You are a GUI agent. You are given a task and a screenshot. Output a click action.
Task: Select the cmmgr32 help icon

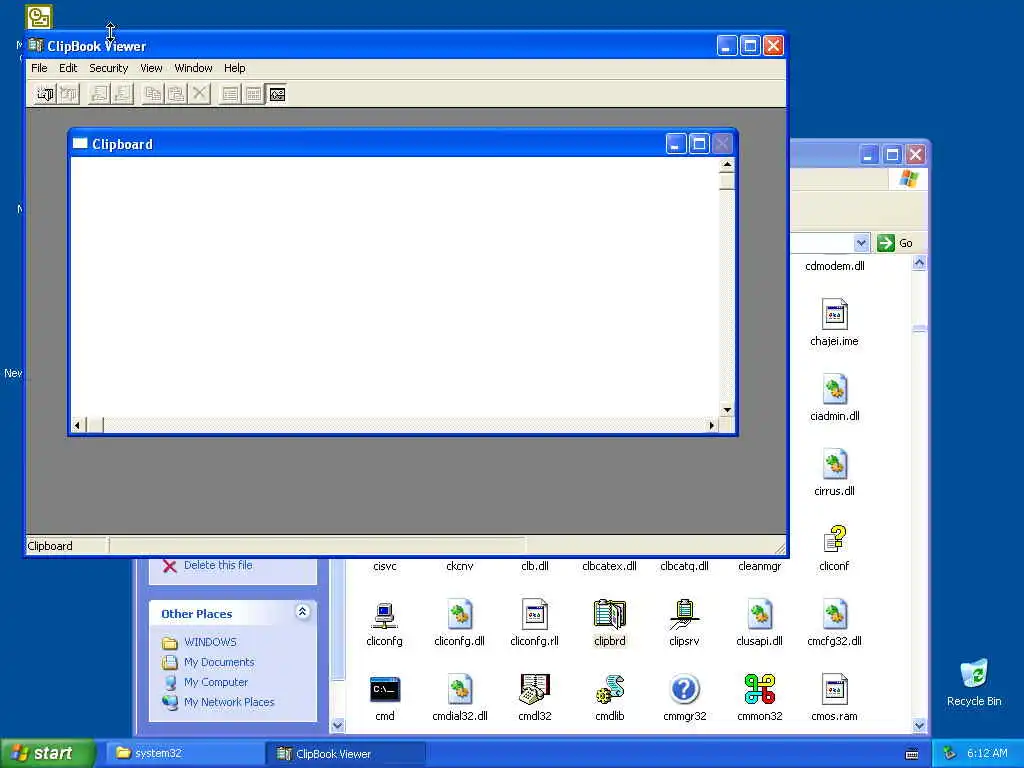click(x=684, y=690)
